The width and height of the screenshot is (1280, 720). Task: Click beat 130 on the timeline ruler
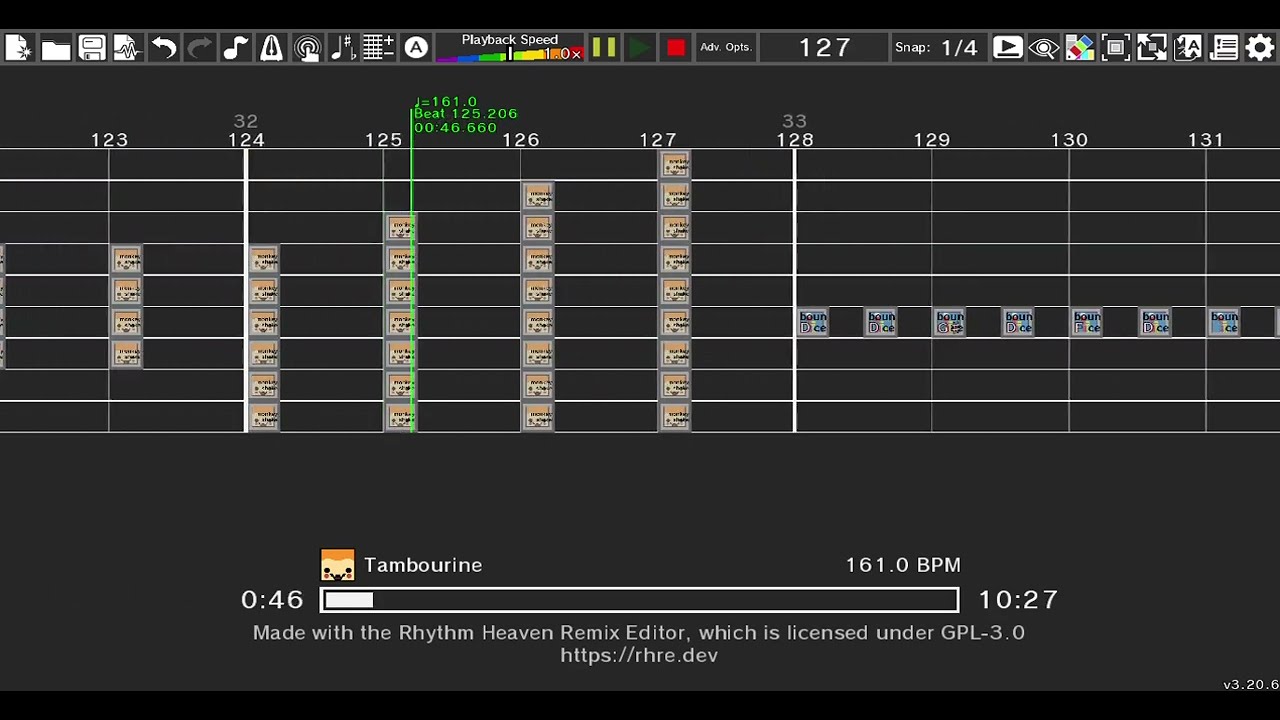pos(1069,140)
